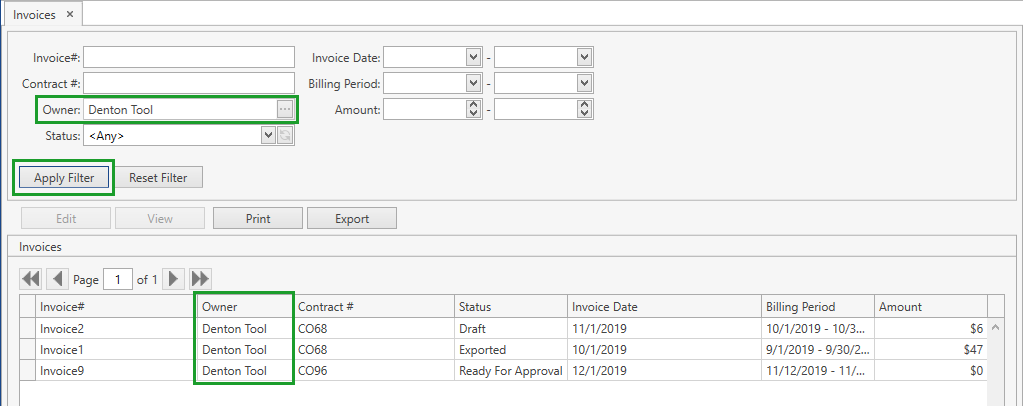Viewport: 1023px width, 406px height.
Task: Go to first page of invoices
Action: pos(30,279)
